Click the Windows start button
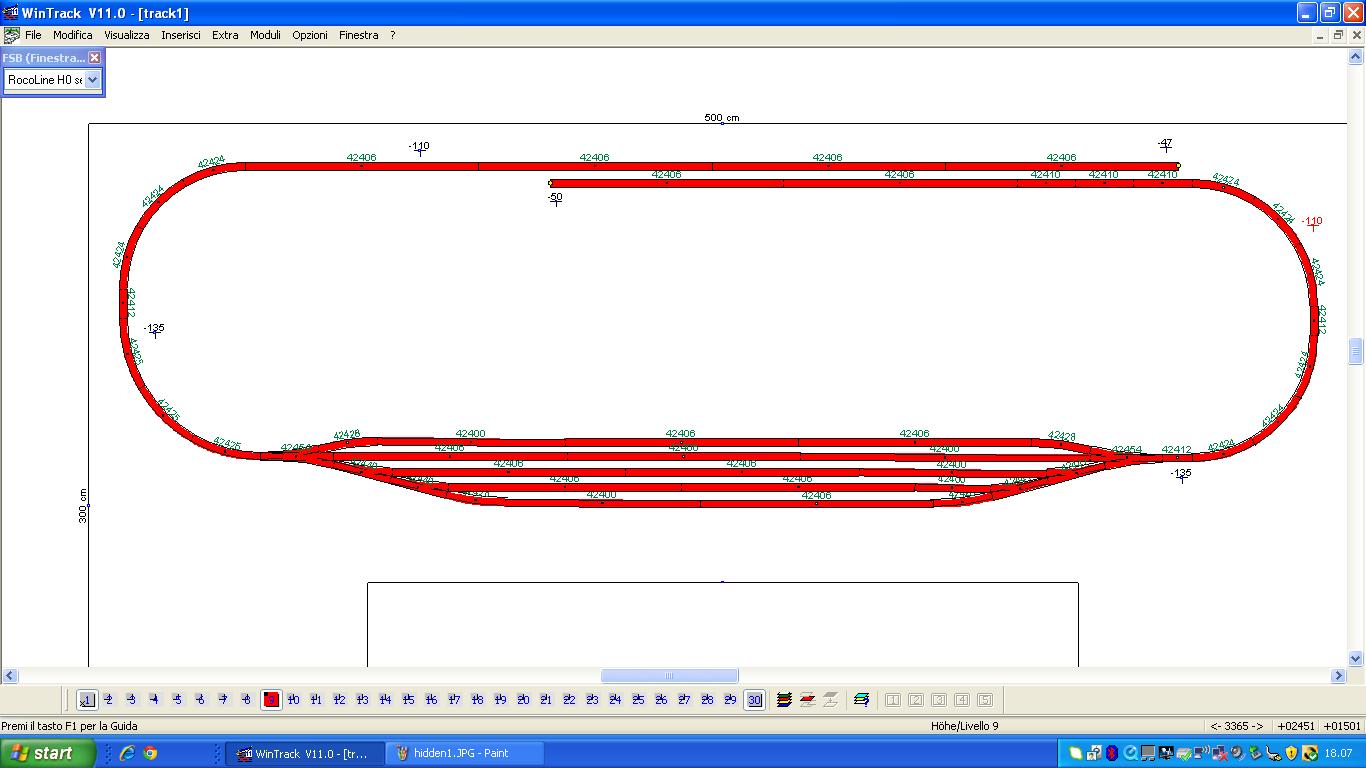The width and height of the screenshot is (1366, 768). tap(48, 753)
